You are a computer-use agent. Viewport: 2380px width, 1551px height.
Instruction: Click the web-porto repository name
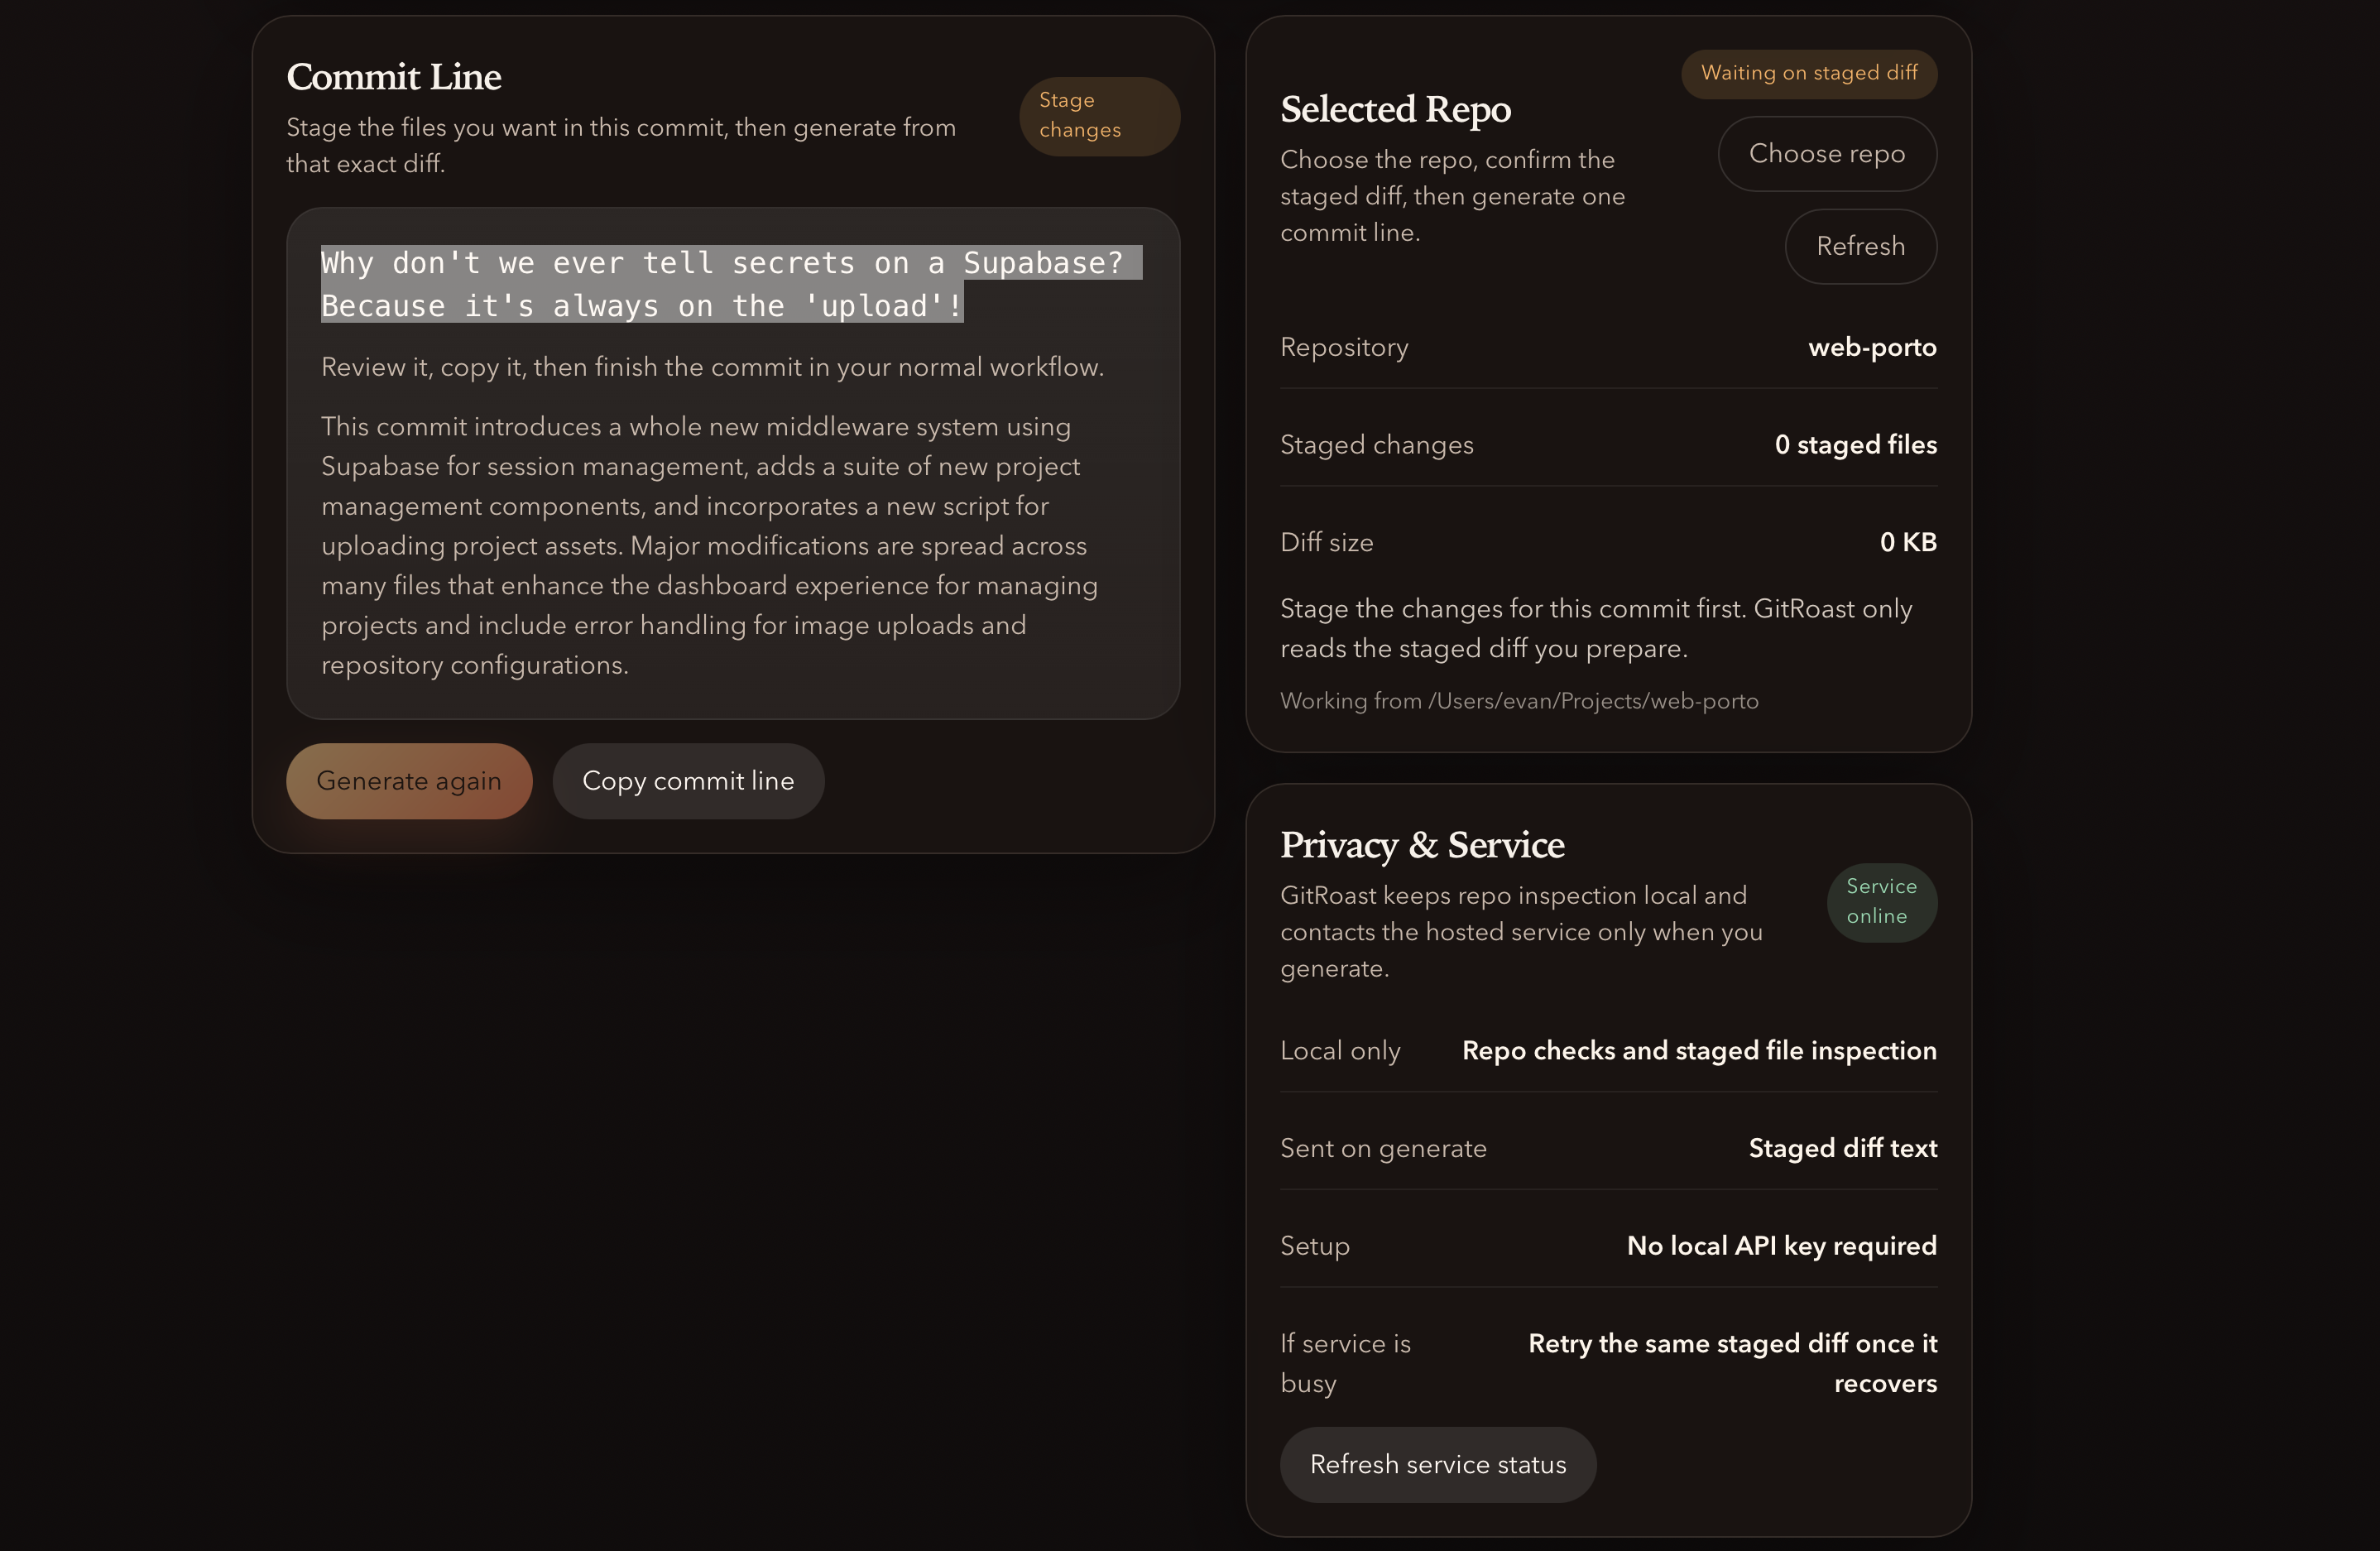coord(1871,347)
